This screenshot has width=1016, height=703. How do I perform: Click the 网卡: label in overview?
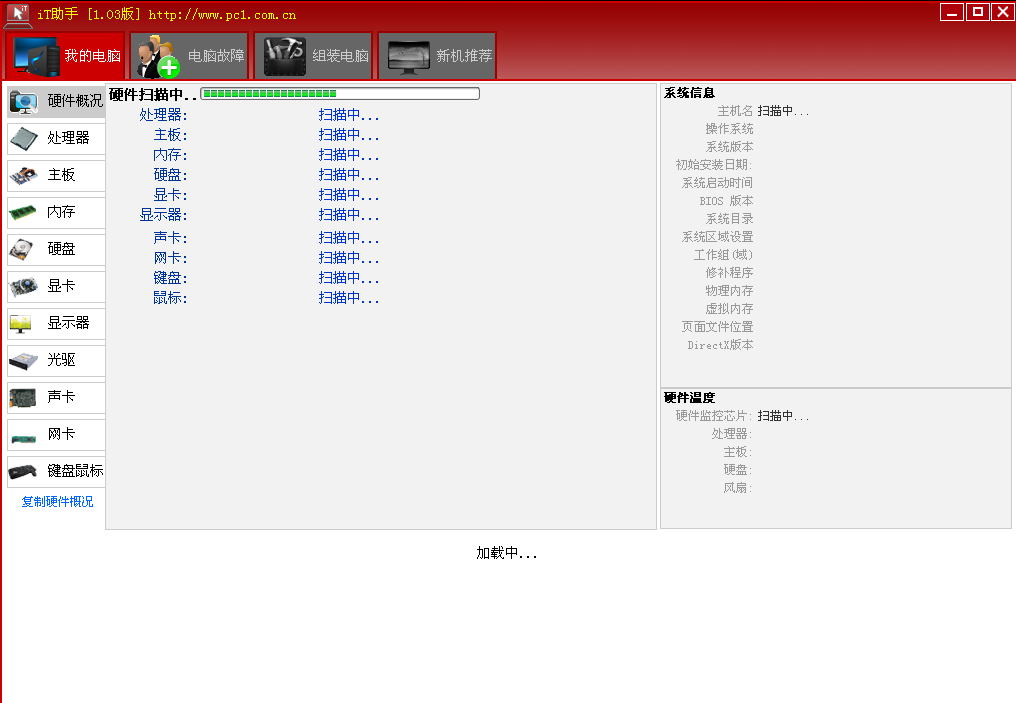170,259
